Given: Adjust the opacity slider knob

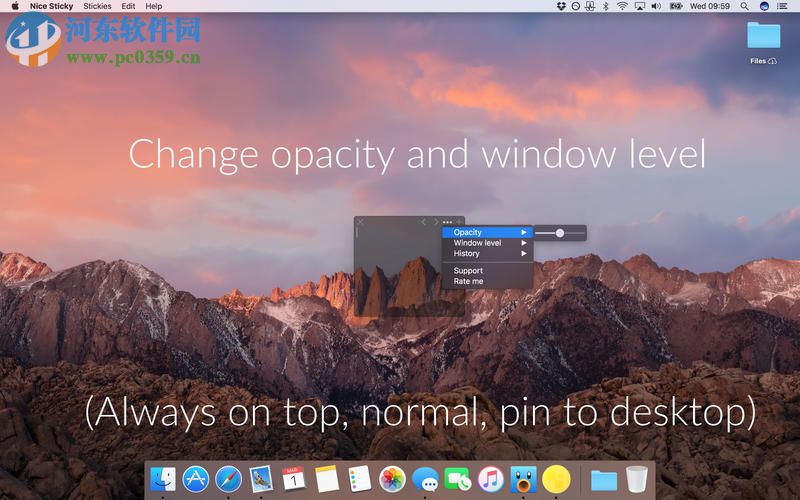Looking at the screenshot, I should (x=560, y=233).
